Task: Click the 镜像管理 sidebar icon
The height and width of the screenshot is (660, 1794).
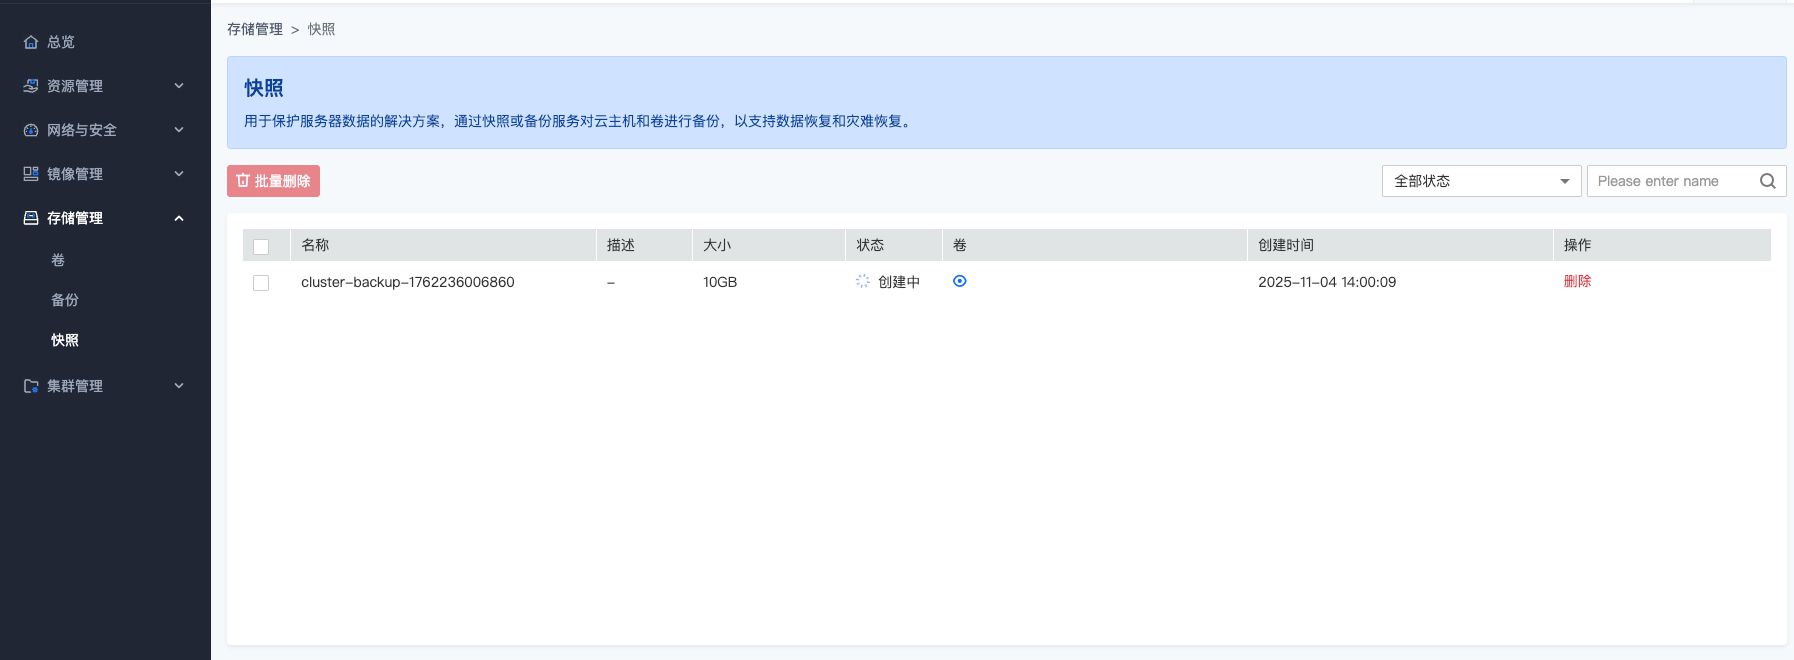Action: [31, 174]
